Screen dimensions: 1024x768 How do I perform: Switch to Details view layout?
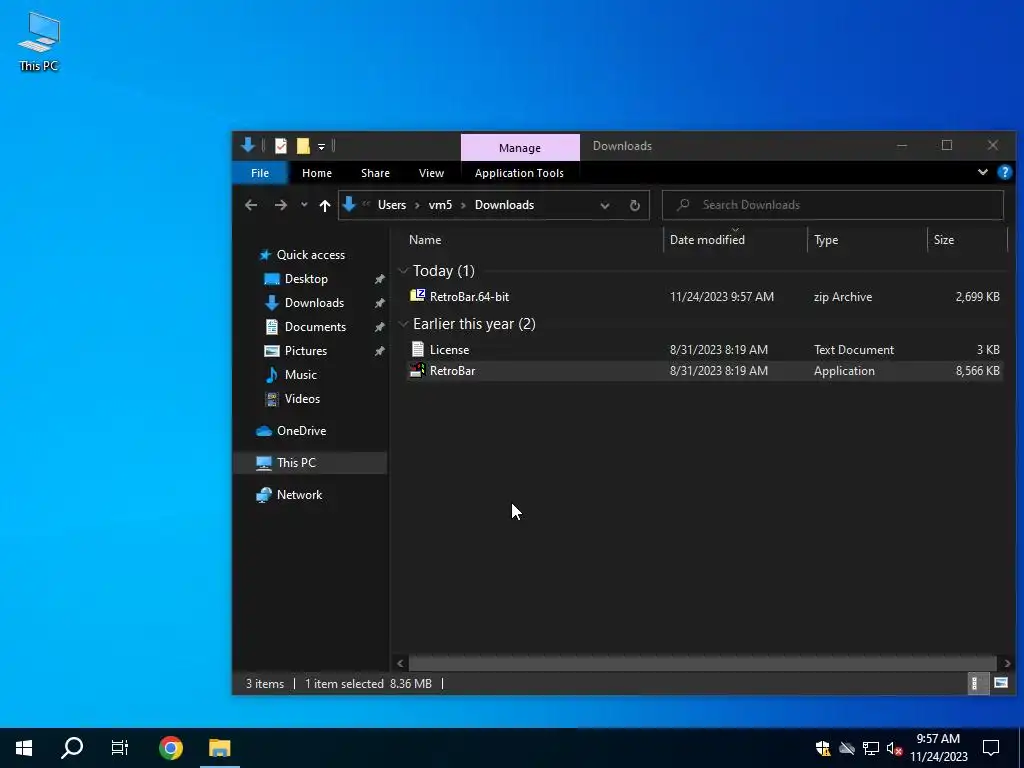[976, 684]
